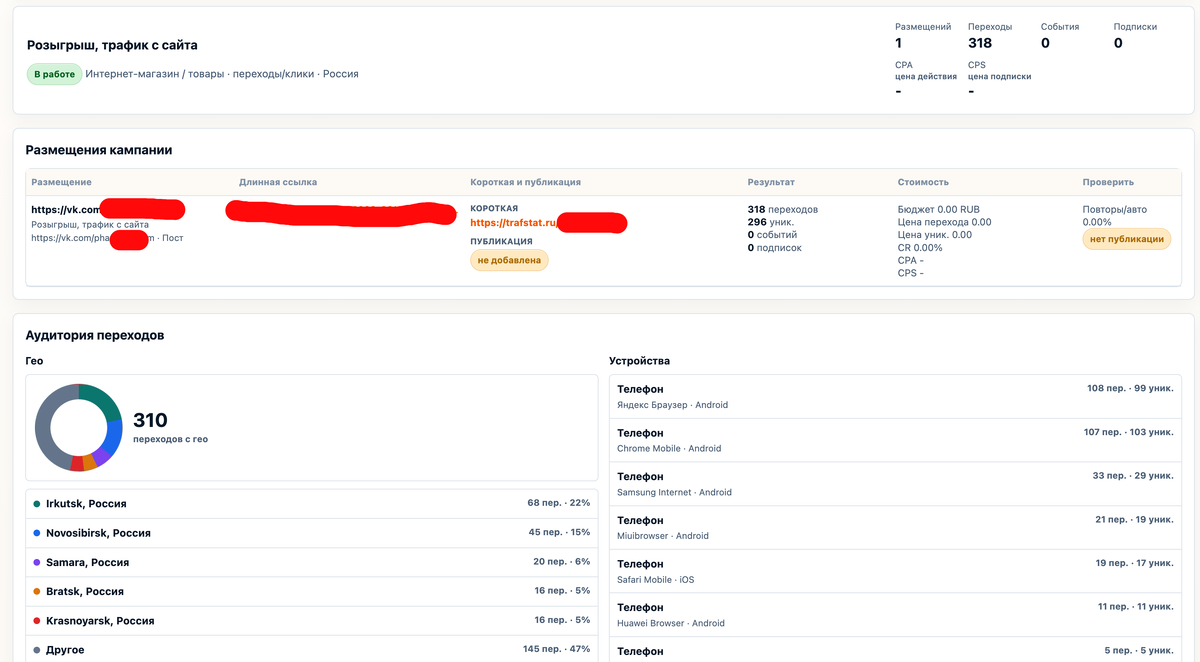The image size is (1200, 662).
Task: Click the green dot beside Irkutsk
Action: (37, 504)
